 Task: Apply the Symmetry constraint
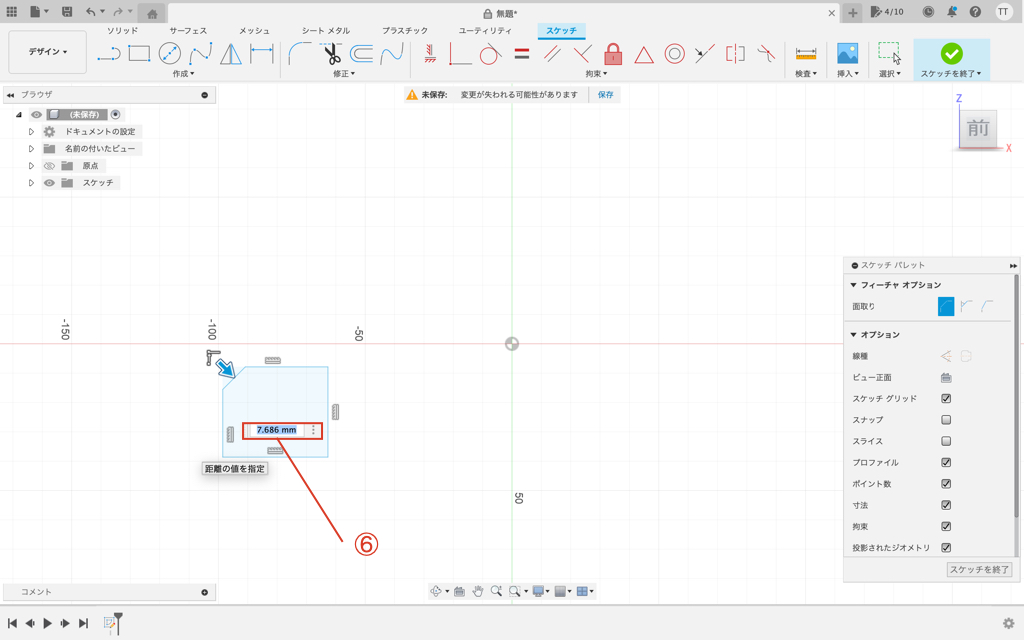(x=735, y=54)
